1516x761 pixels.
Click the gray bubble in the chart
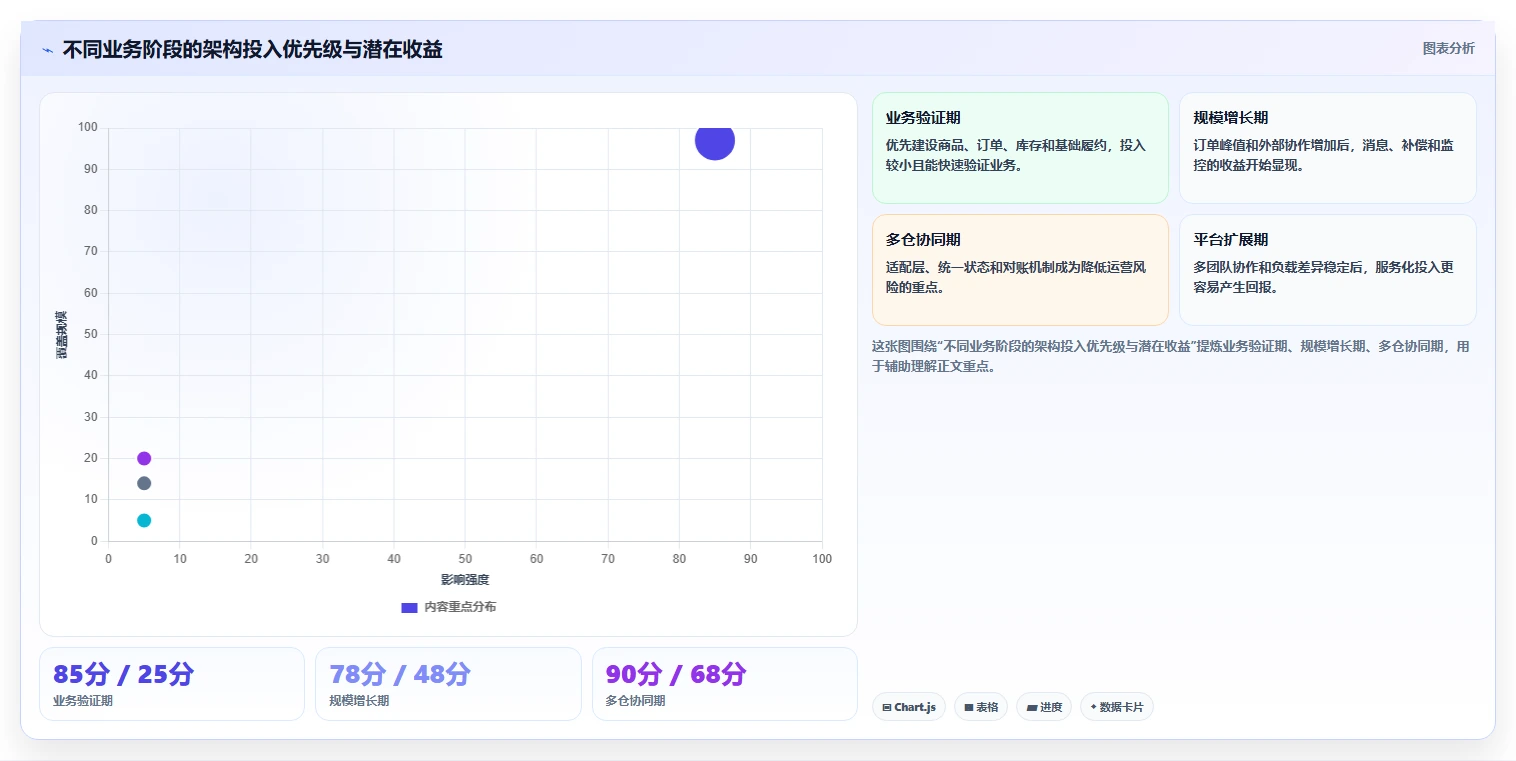tap(144, 483)
